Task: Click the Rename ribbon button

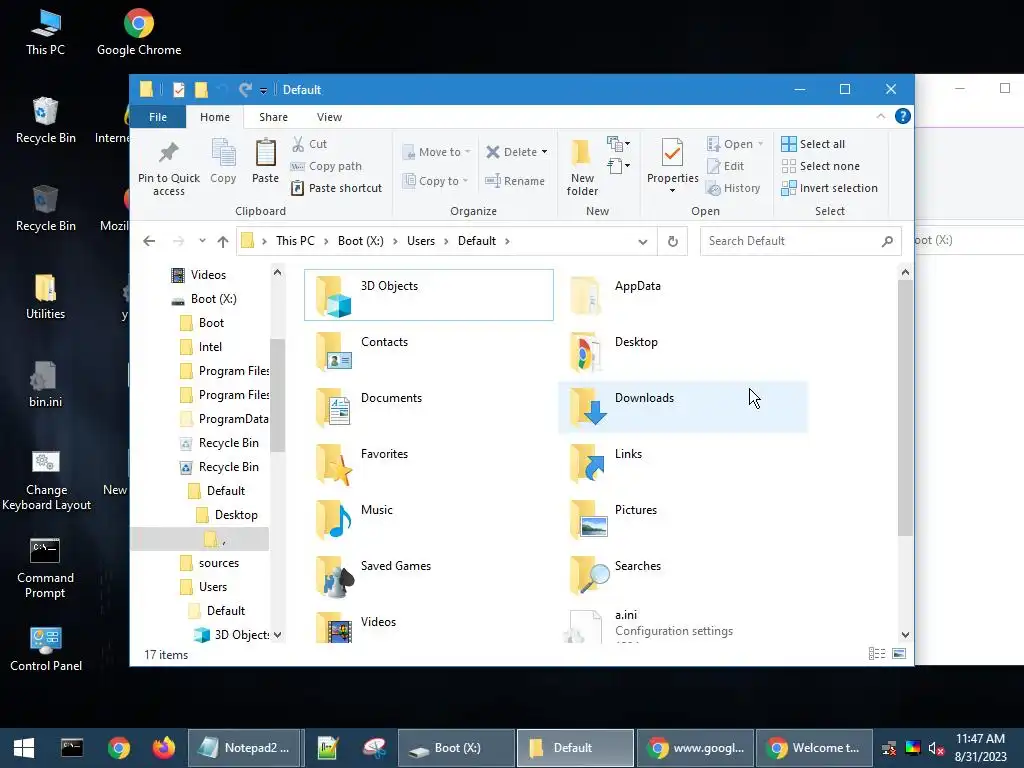Action: tap(515, 181)
